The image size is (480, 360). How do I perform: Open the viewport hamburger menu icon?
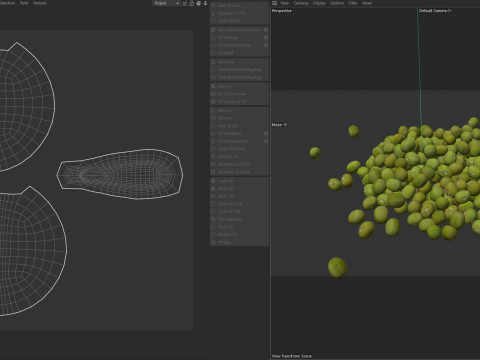274,3
